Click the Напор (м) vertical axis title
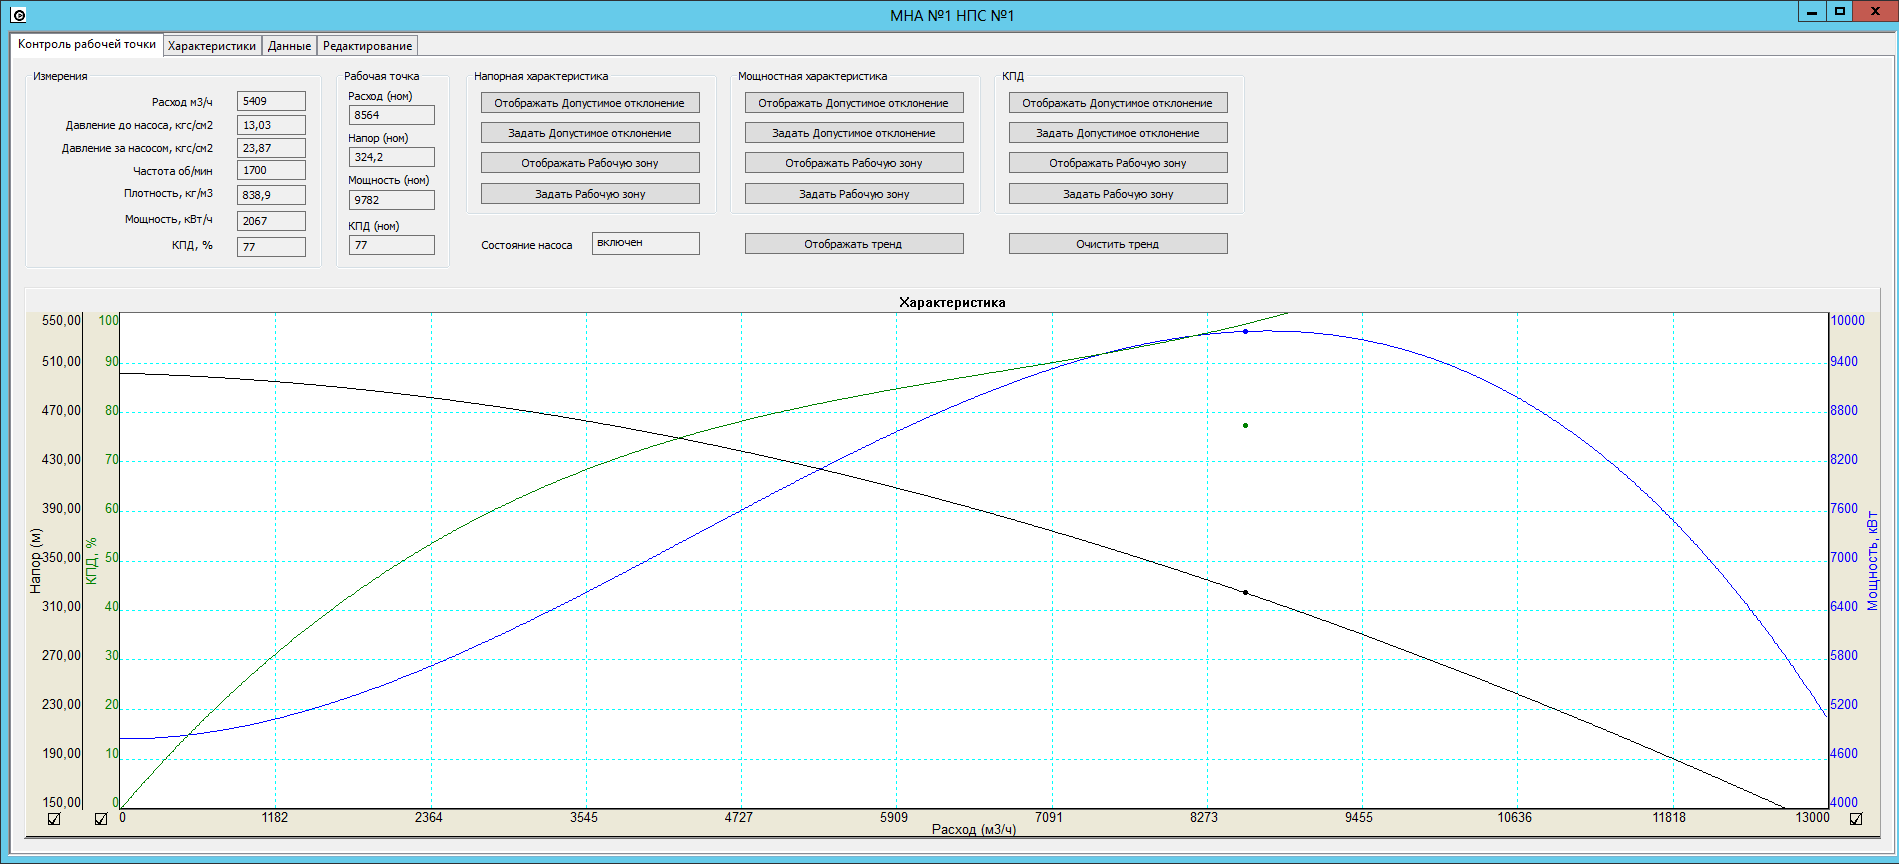The width and height of the screenshot is (1899, 864). click(35, 561)
